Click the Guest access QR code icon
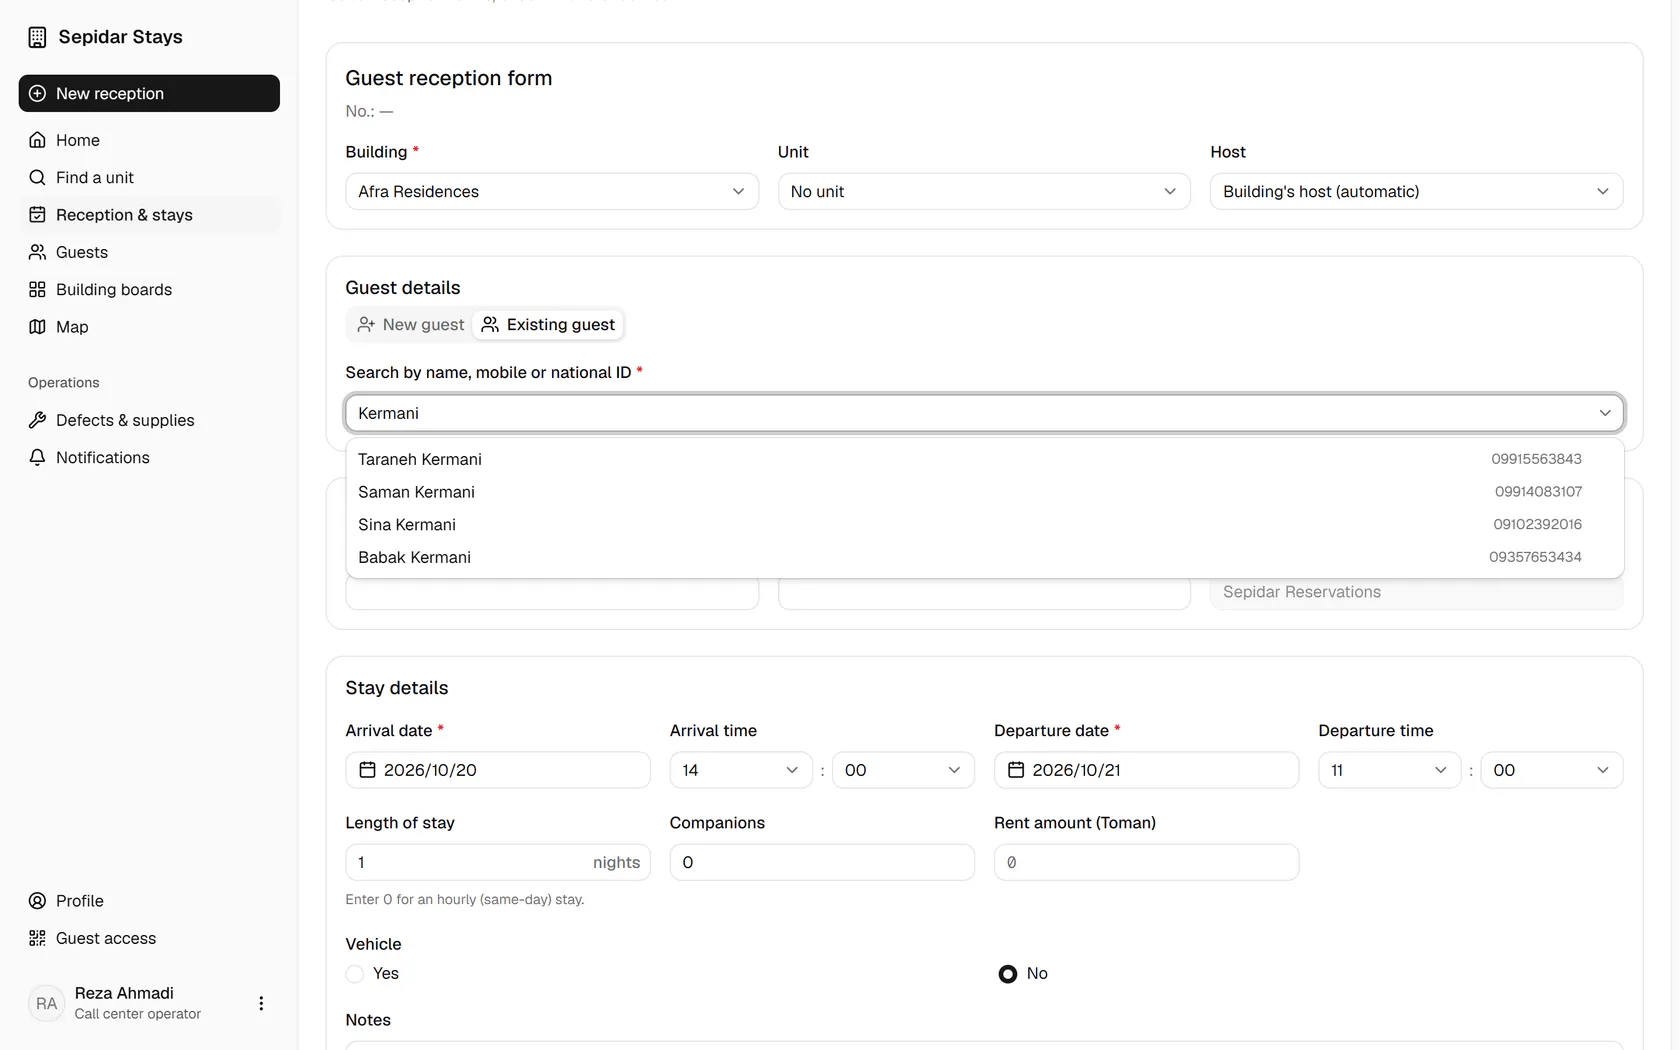The image size is (1680, 1050). pyautogui.click(x=37, y=938)
